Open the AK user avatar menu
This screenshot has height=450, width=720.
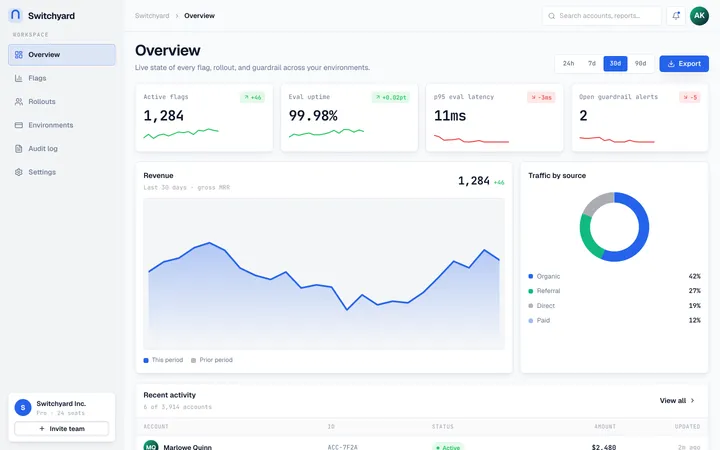(699, 16)
